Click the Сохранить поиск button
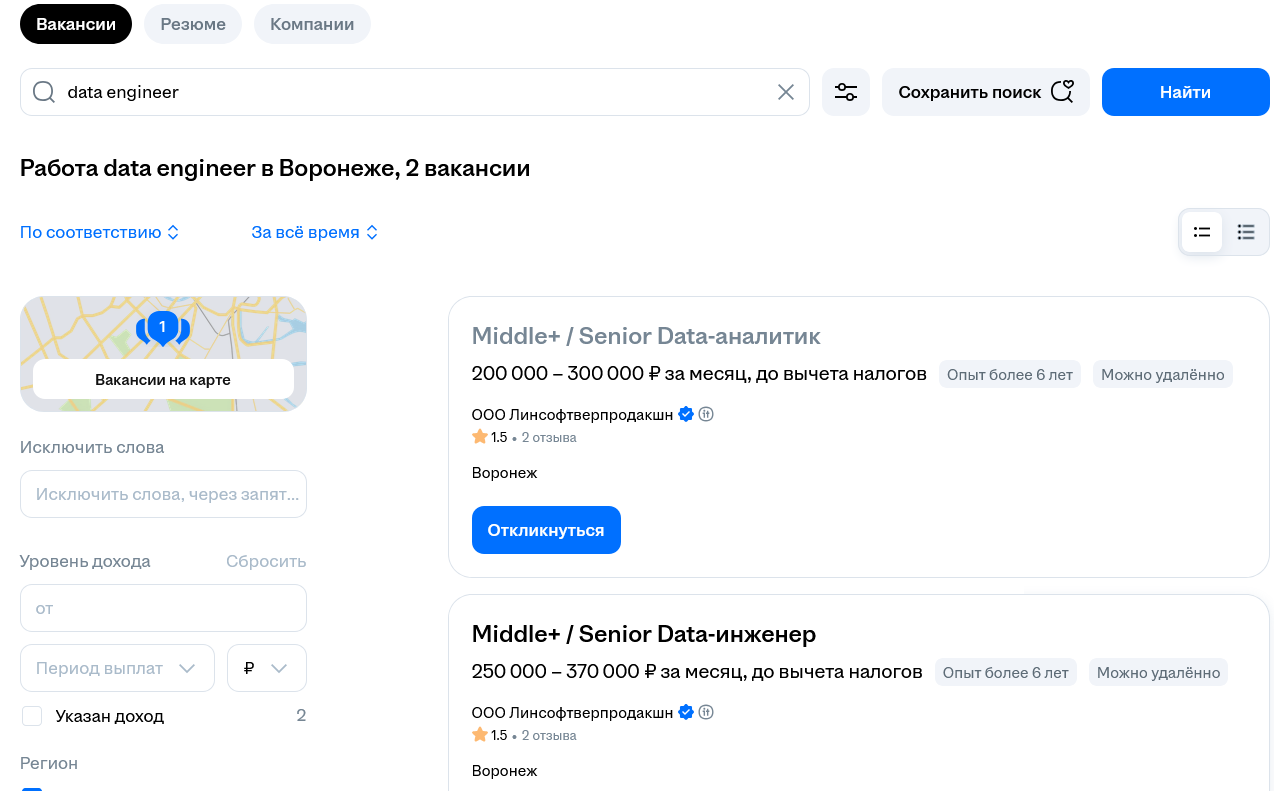The width and height of the screenshot is (1274, 791). 986,92
